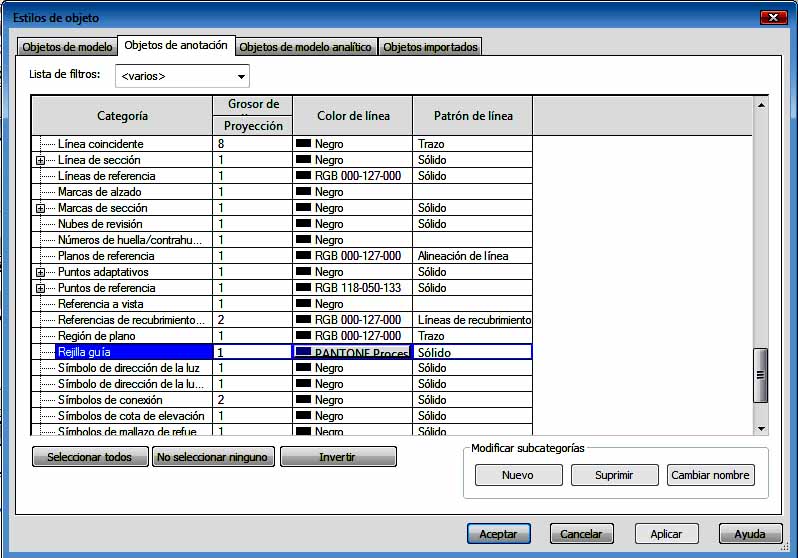This screenshot has height=558, width=798.
Task: Select the Nubes de revisión row
Action: [100, 224]
